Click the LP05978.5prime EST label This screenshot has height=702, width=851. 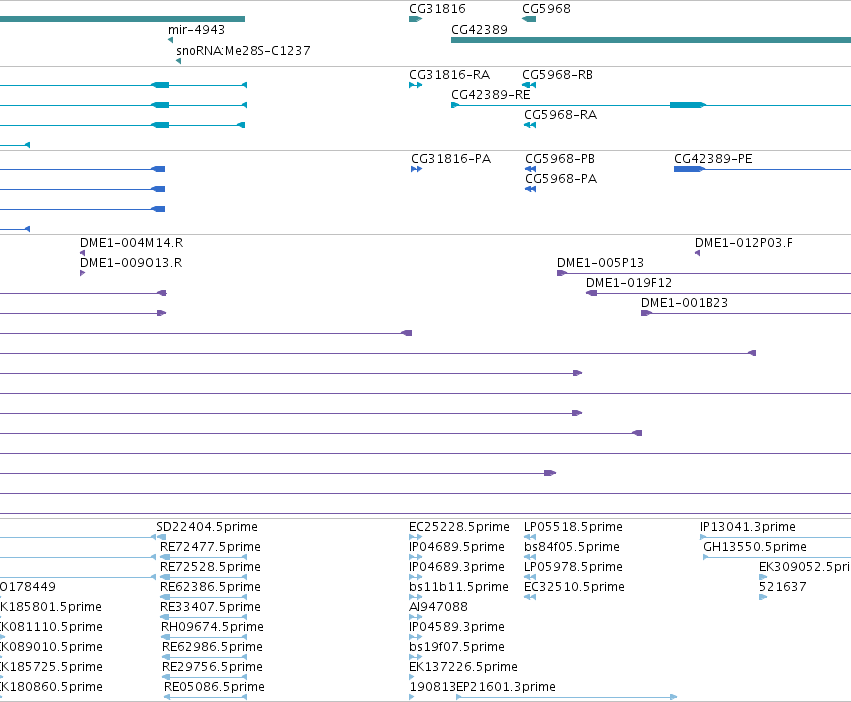[x=573, y=567]
